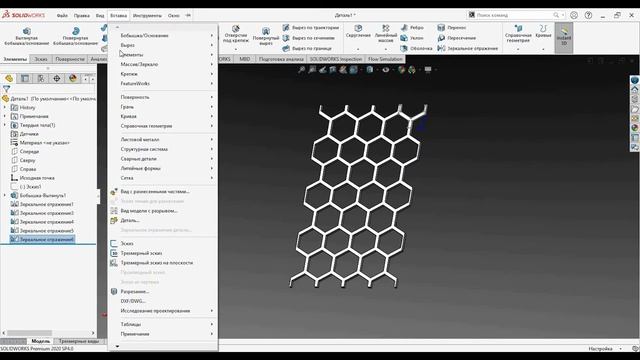Click the feature tree filter funnel icon
Image resolution: width=640 pixels, height=360 pixels.
click(6, 89)
